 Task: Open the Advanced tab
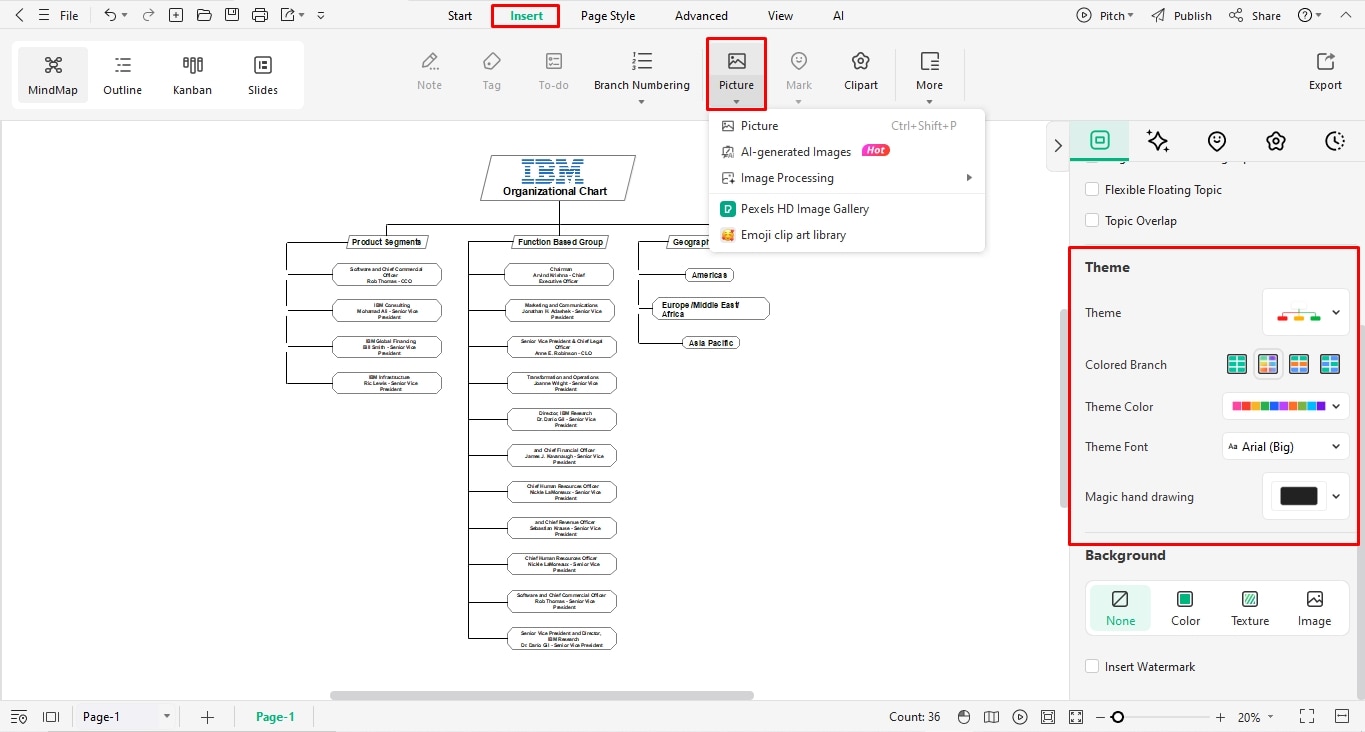(701, 16)
